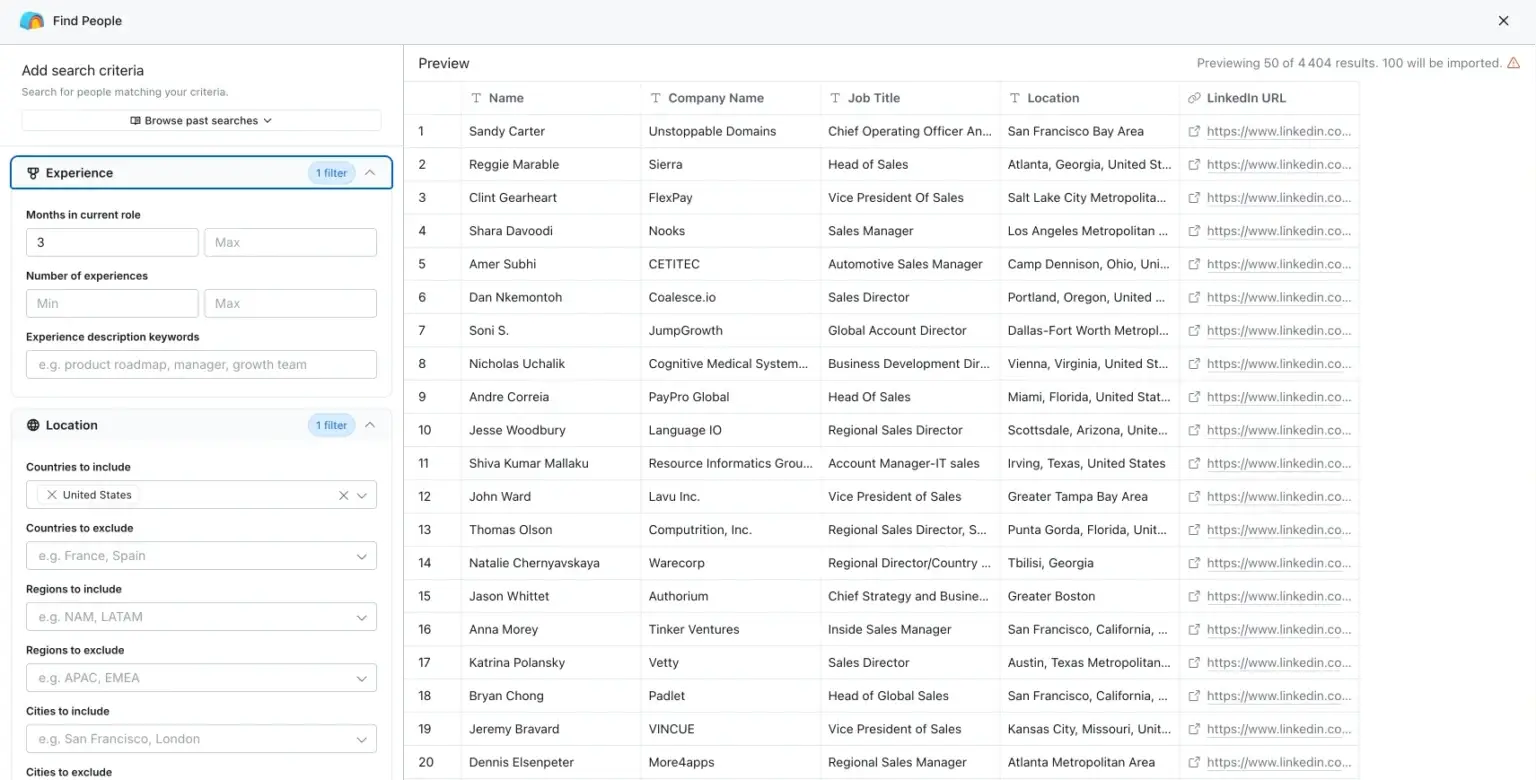Click the Name column header
1536x780 pixels.
point(551,98)
